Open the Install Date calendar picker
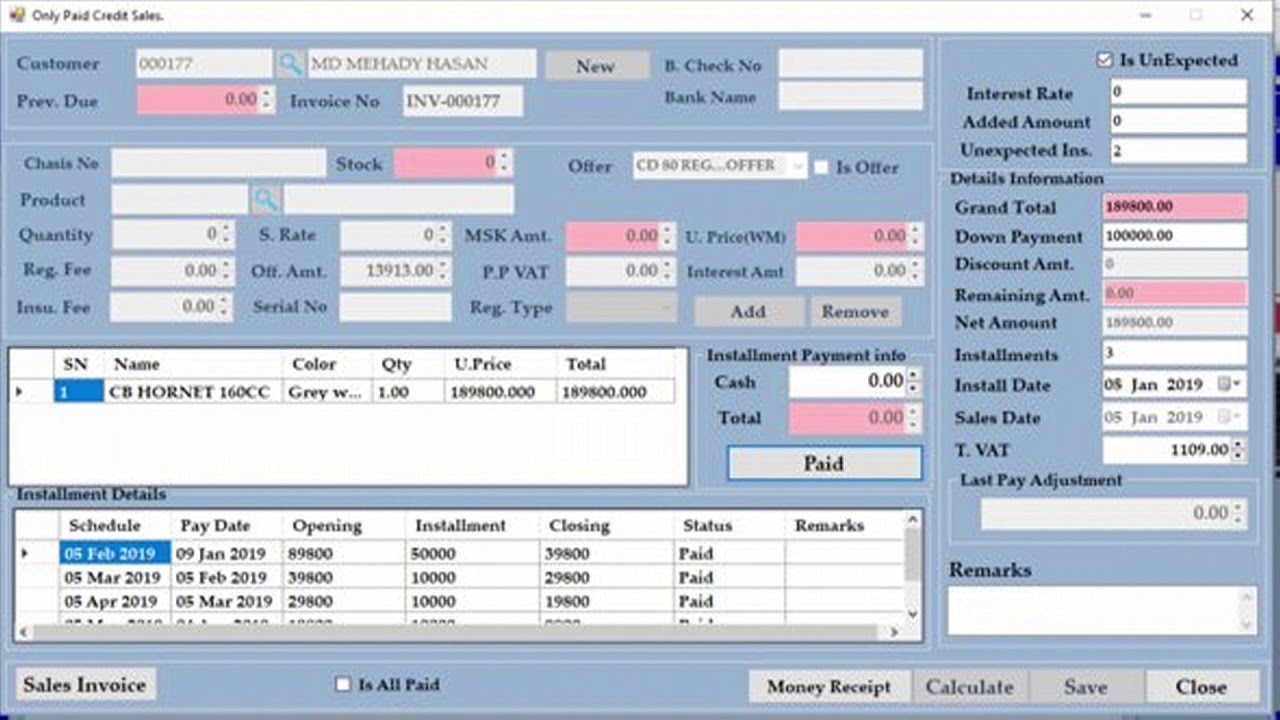The image size is (1280, 720). pyautogui.click(x=1230, y=385)
